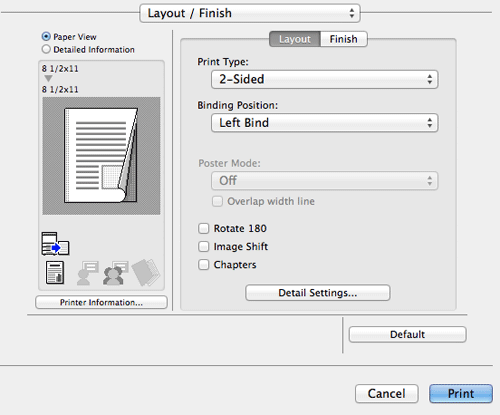Viewport: 500px width, 415px height.
Task: Click the Binding Position label
Action: coord(238,105)
